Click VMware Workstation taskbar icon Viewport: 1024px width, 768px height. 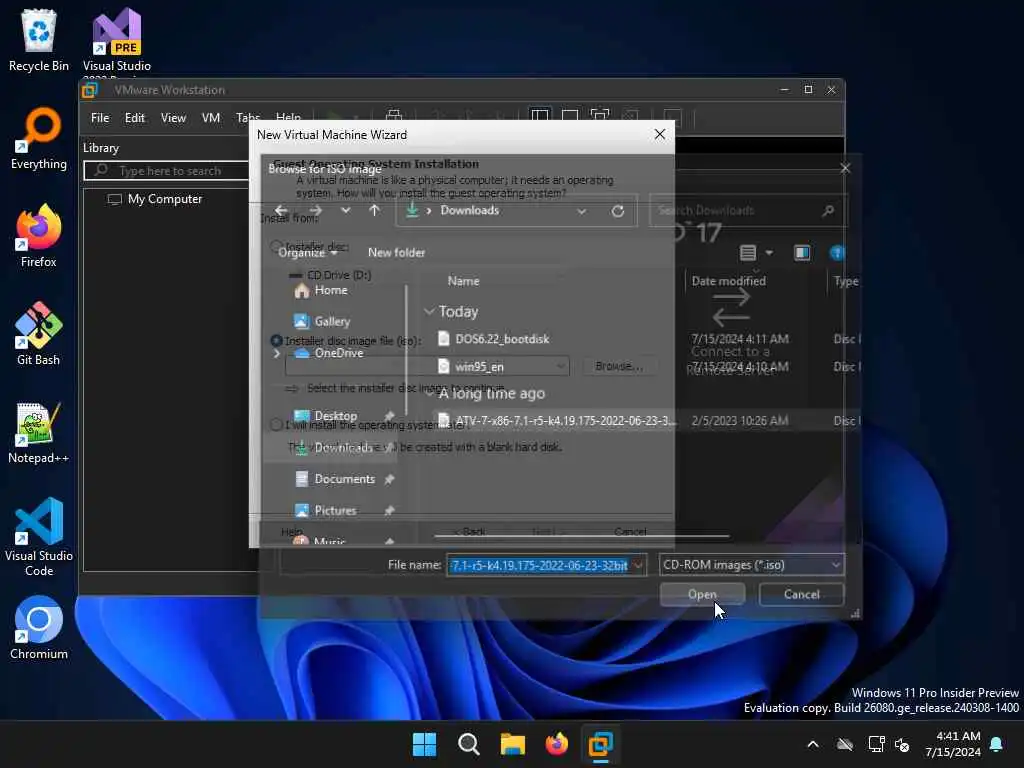coord(601,744)
